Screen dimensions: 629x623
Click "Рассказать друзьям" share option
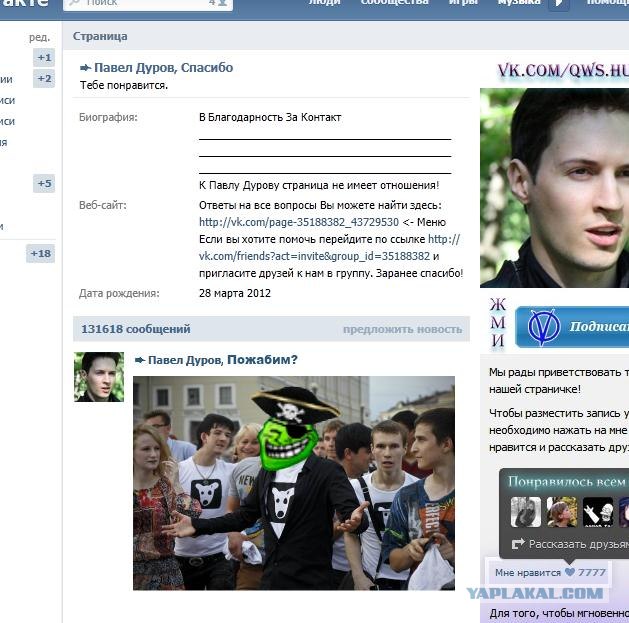[579, 544]
